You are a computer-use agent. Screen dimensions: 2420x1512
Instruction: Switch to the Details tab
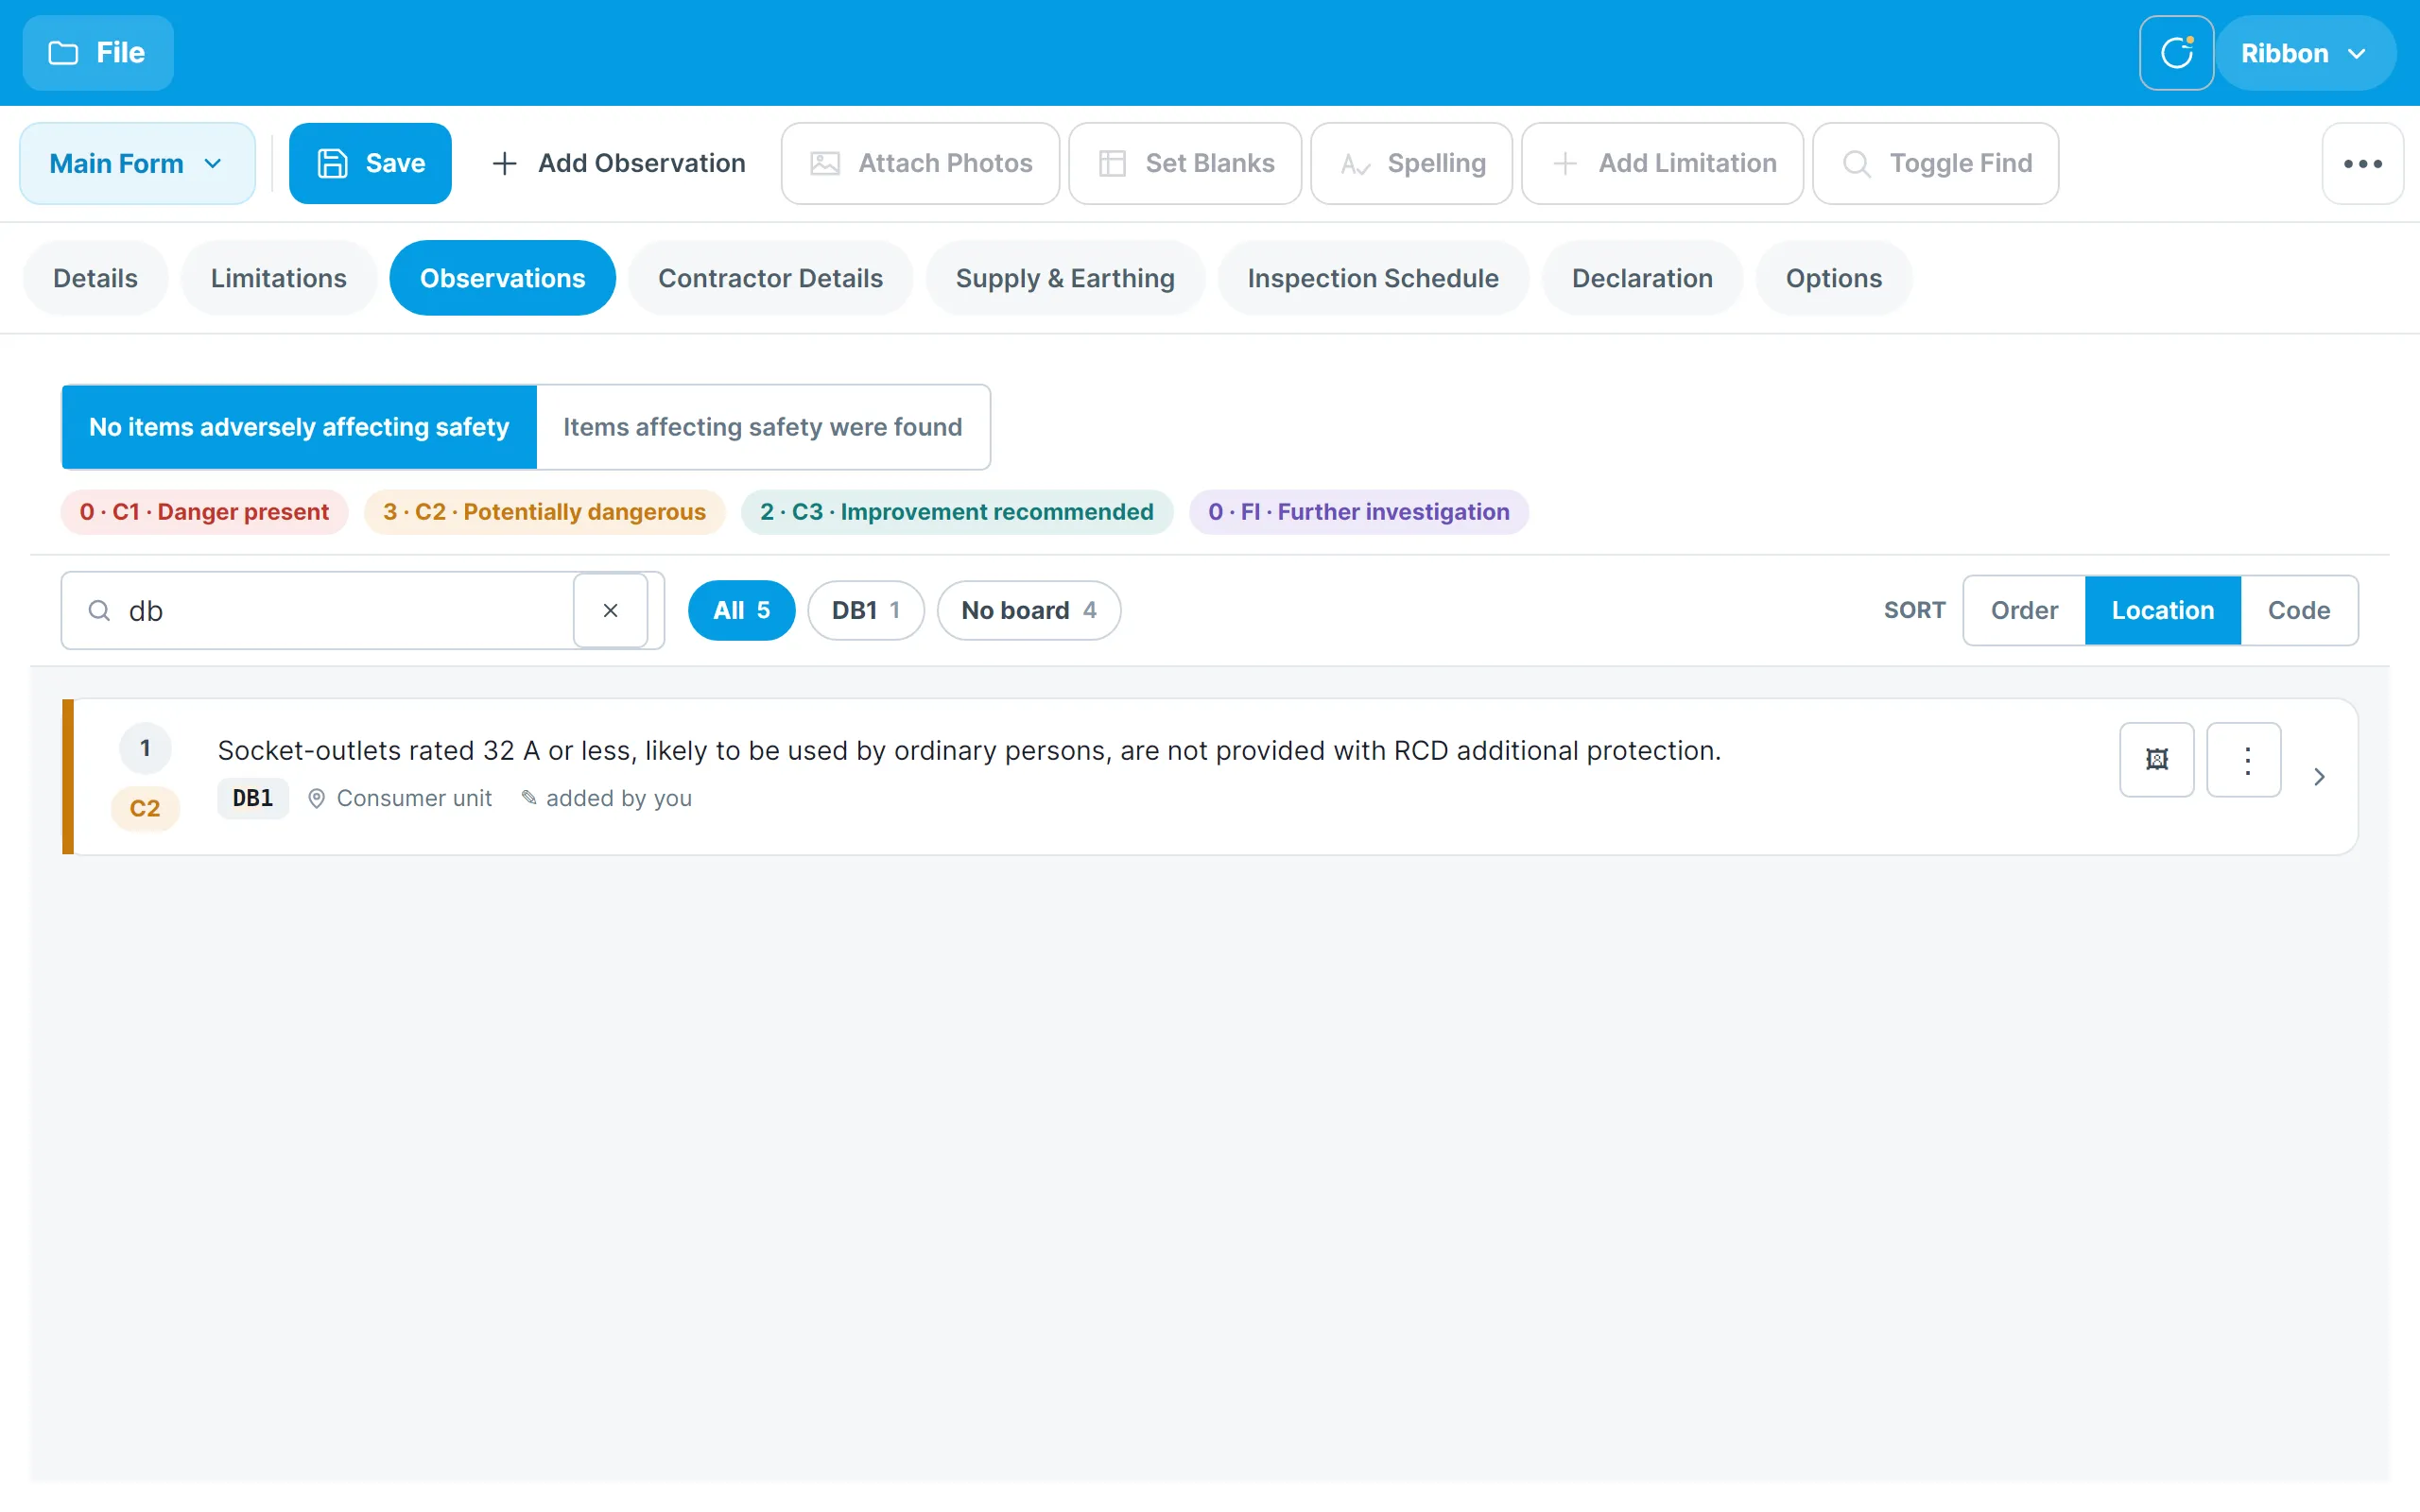[x=95, y=278]
